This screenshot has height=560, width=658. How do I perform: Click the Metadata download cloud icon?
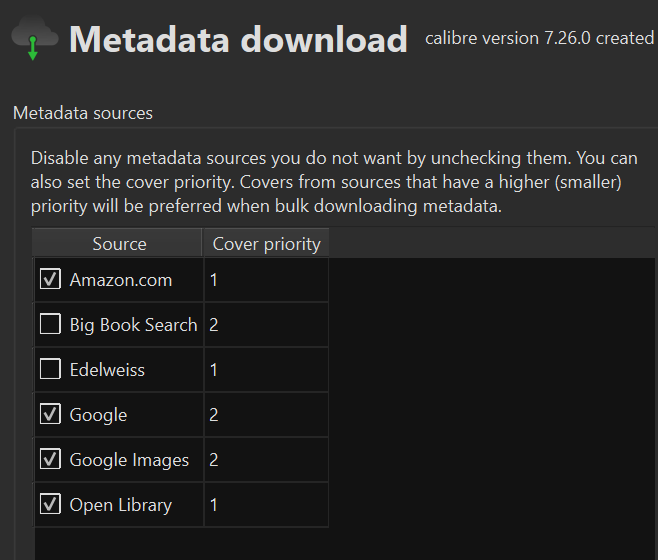[x=33, y=39]
